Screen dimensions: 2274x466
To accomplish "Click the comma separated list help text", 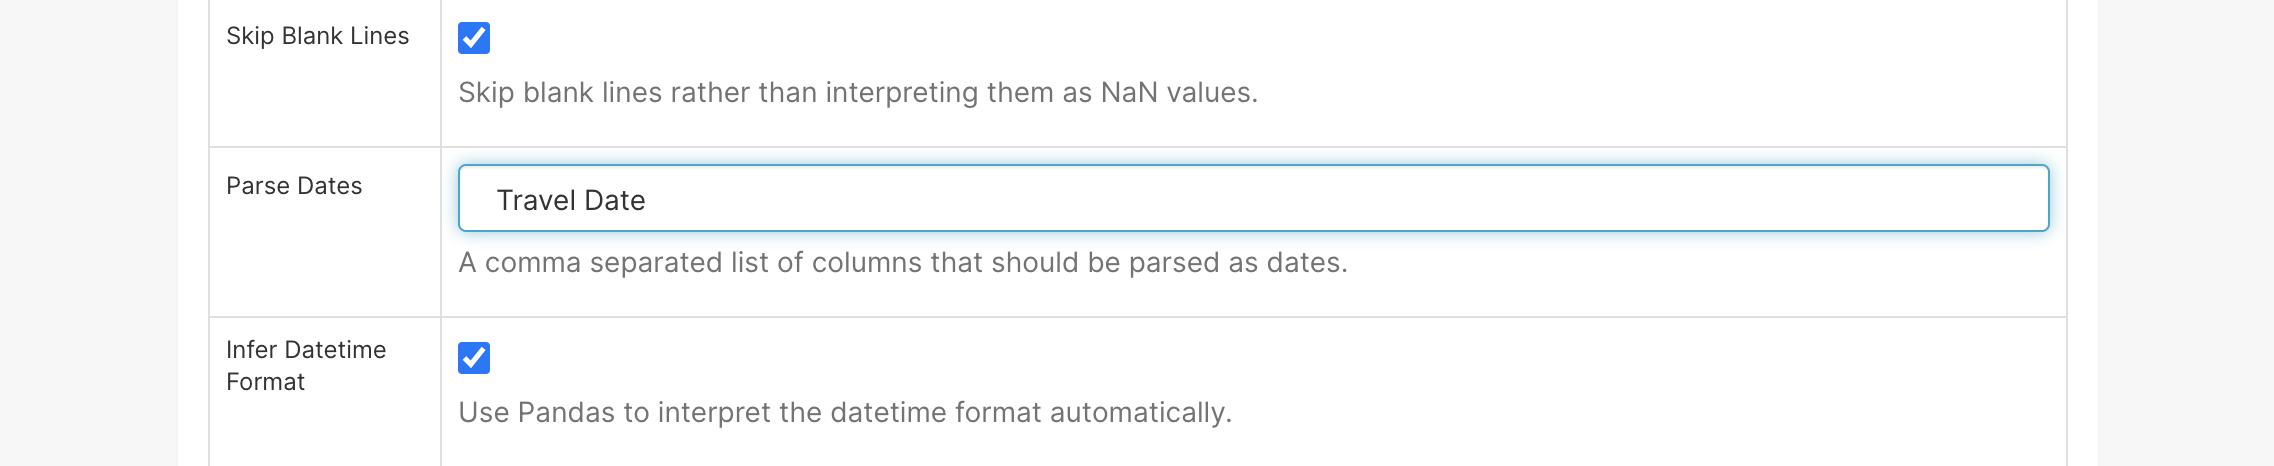I will [x=902, y=263].
